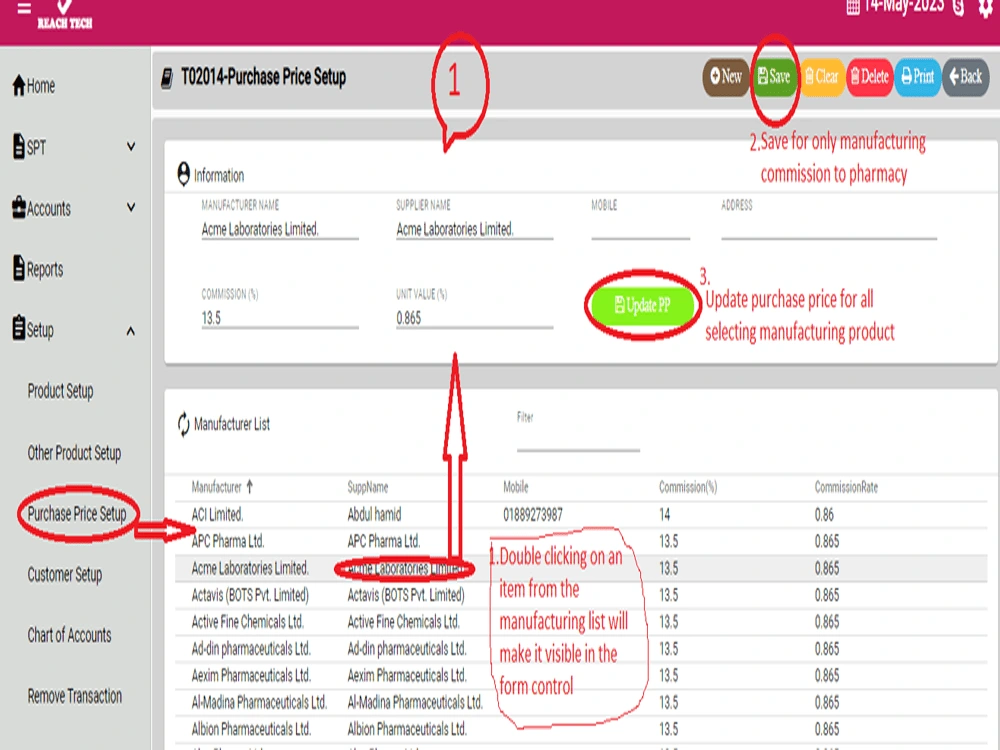Open Other Product Setup item
The height and width of the screenshot is (750, 1000).
tap(74, 453)
